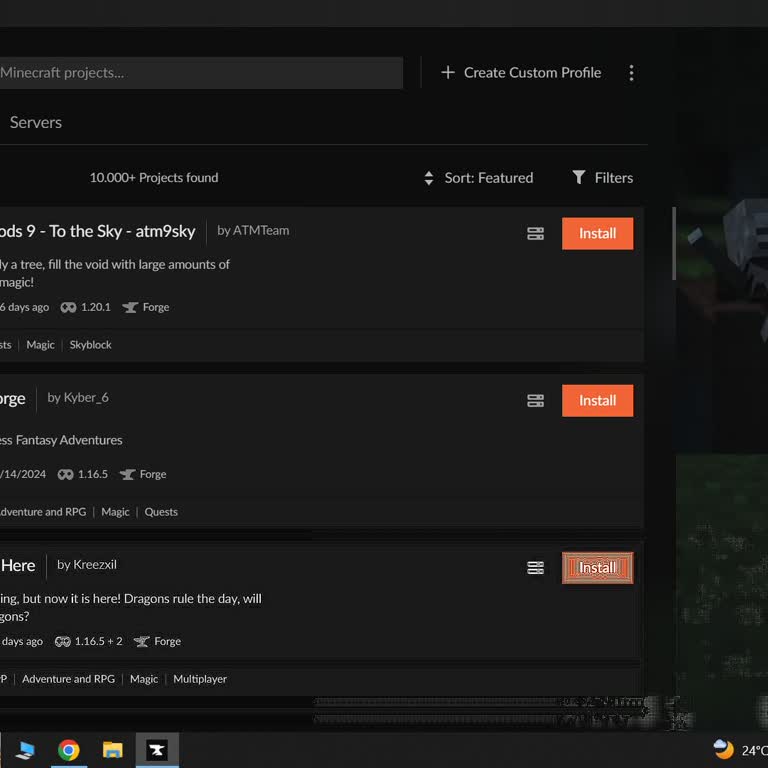Viewport: 768px width, 768px height.
Task: Click 1.16.5 + 2 versions controller icon
Action: [x=62, y=641]
